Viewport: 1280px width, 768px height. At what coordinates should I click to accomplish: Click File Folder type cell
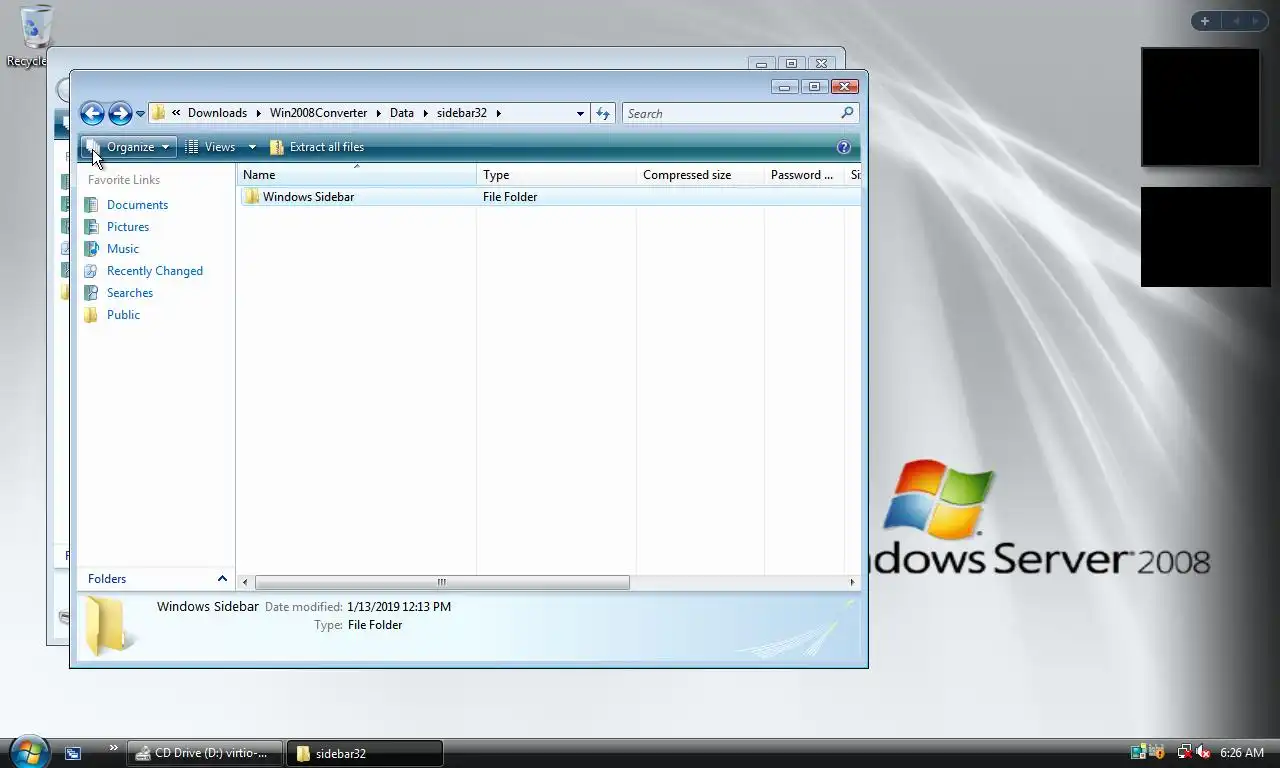coord(510,197)
